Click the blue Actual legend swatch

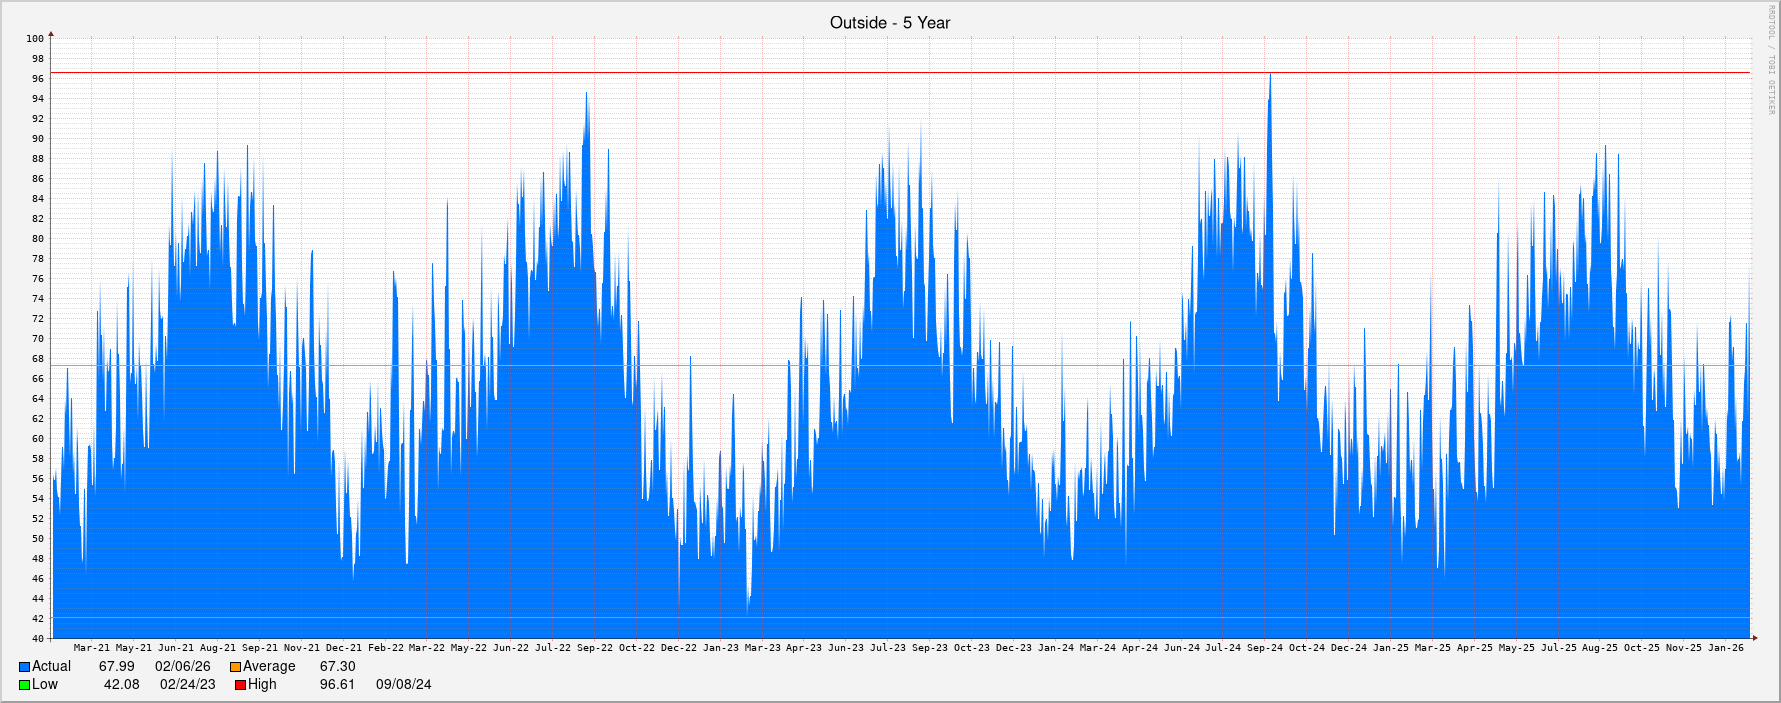24,667
